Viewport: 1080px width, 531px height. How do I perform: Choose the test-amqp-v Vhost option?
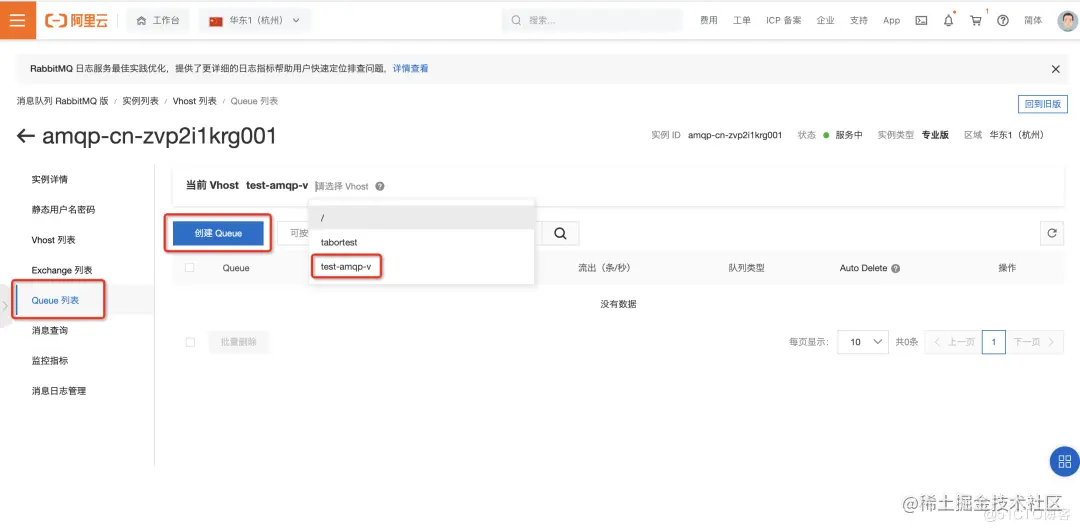coord(422,267)
